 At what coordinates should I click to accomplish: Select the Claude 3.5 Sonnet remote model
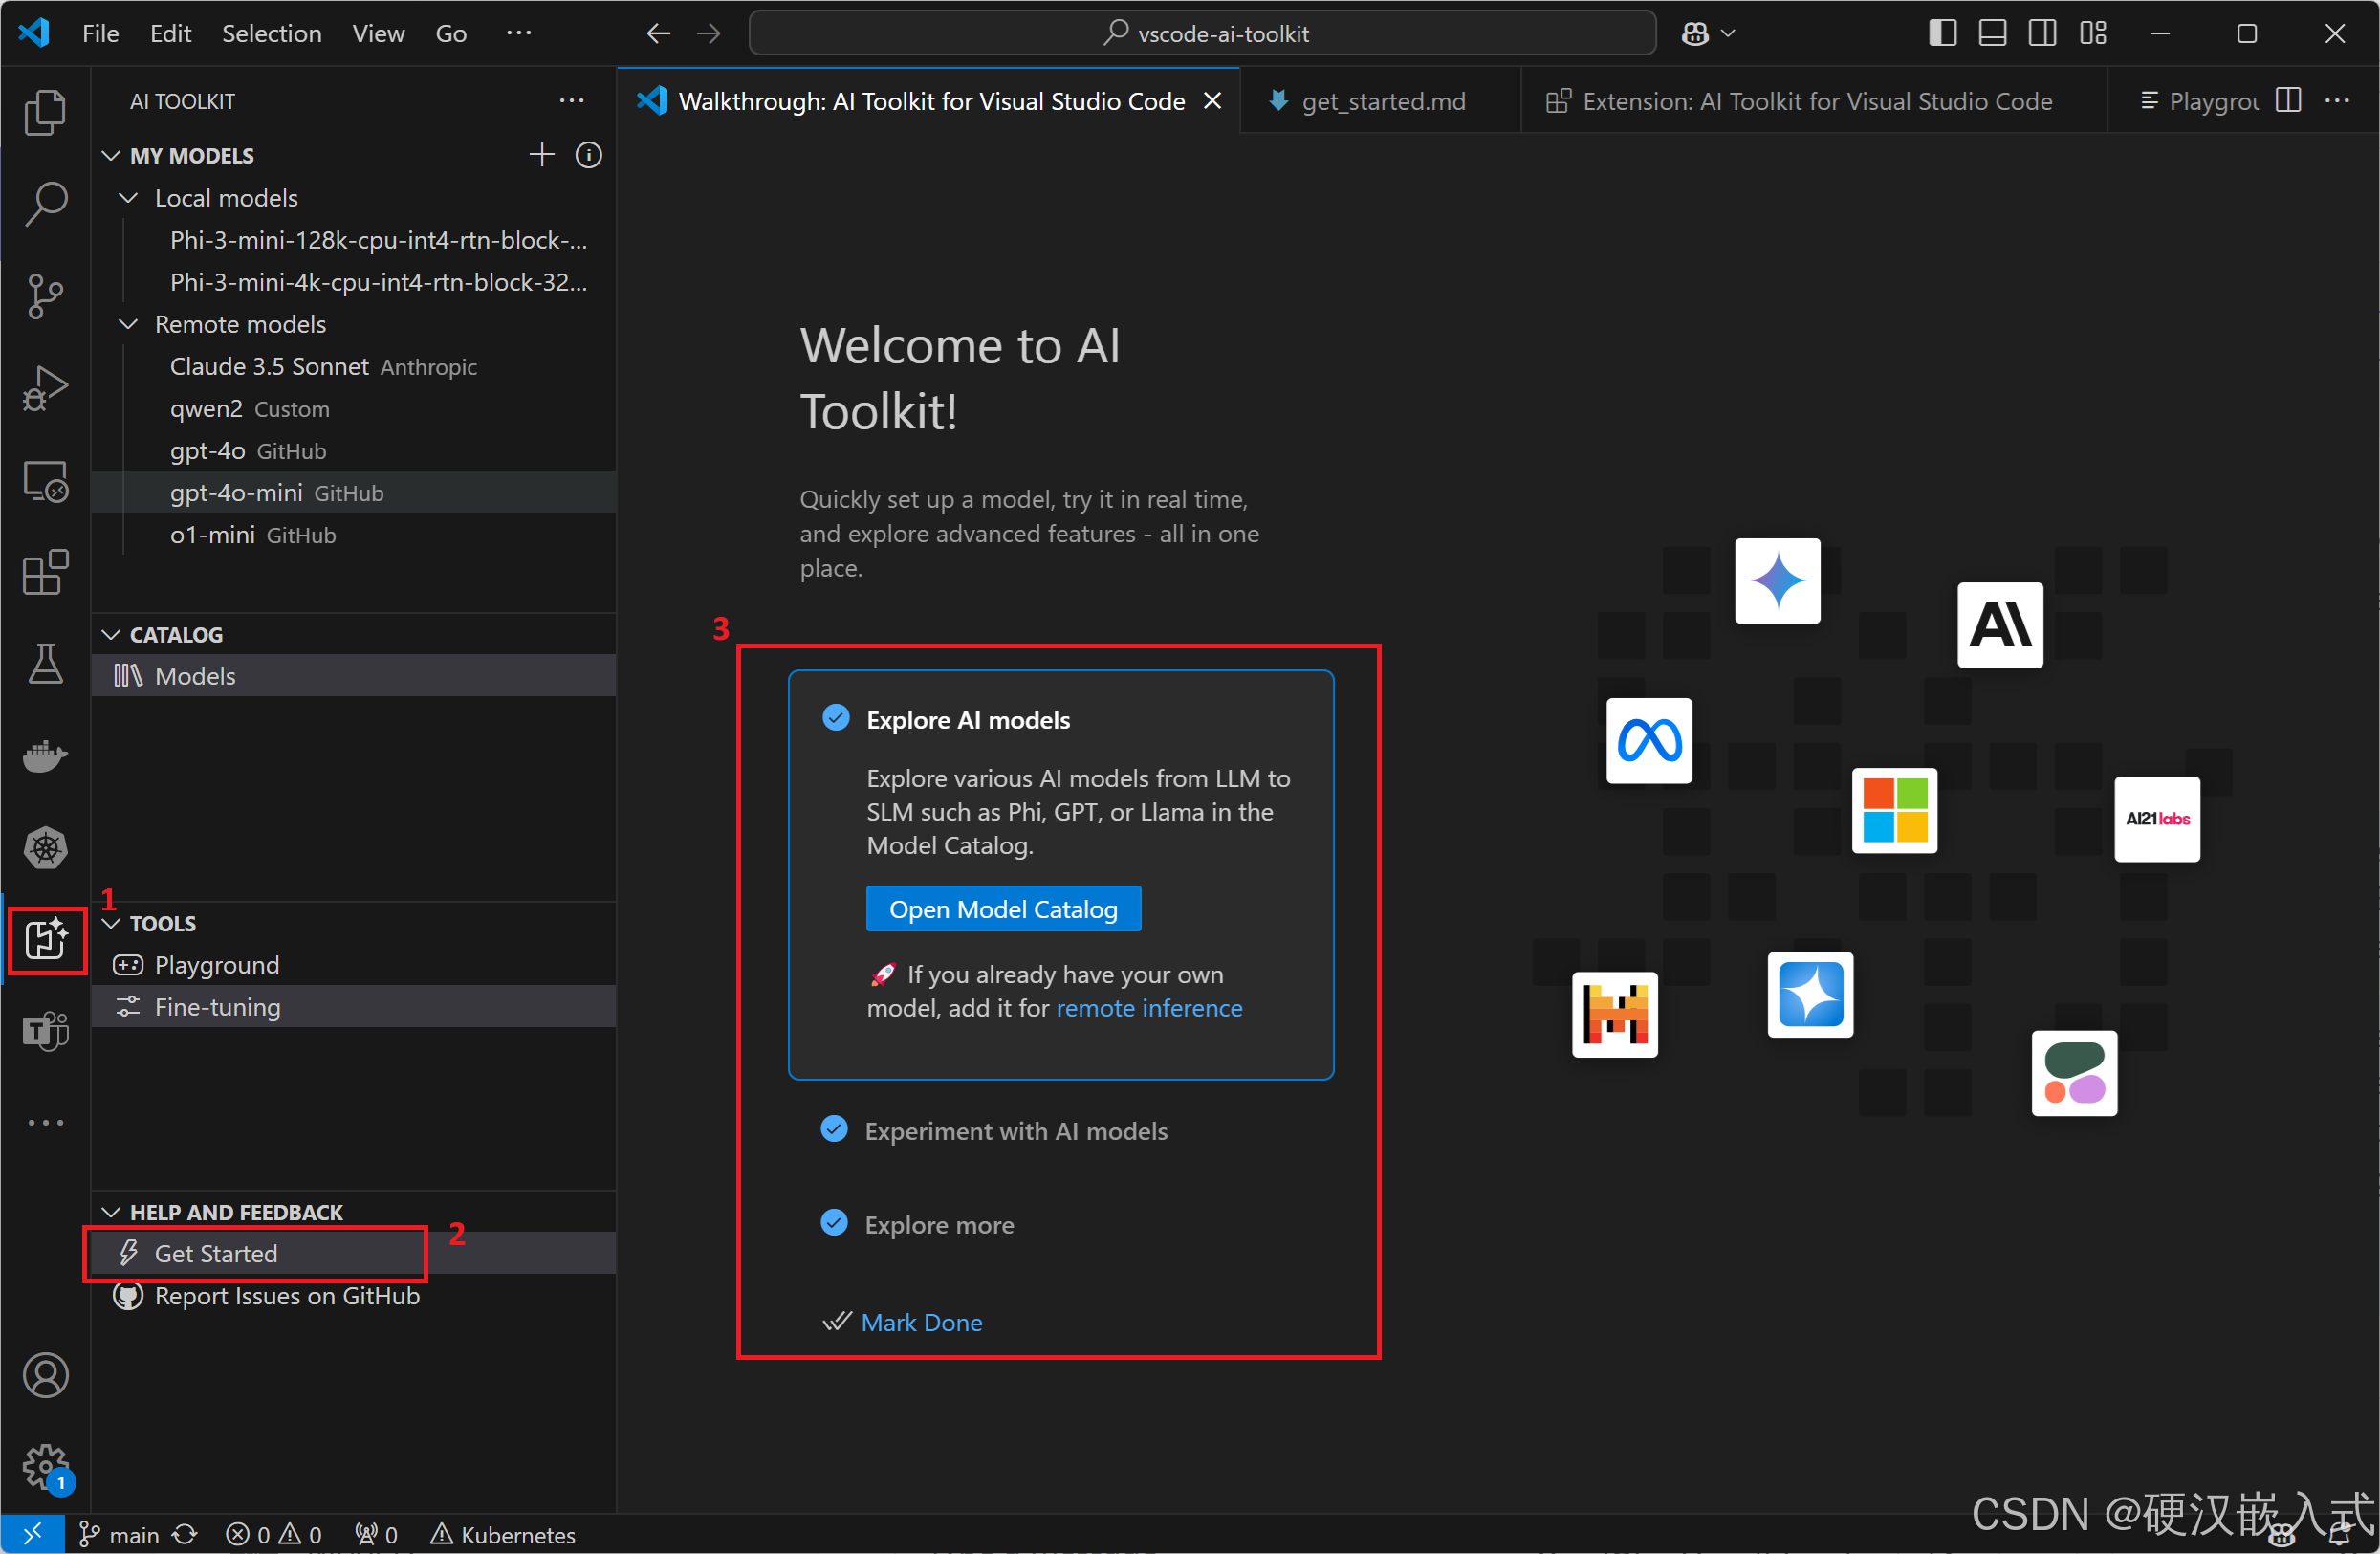(269, 367)
